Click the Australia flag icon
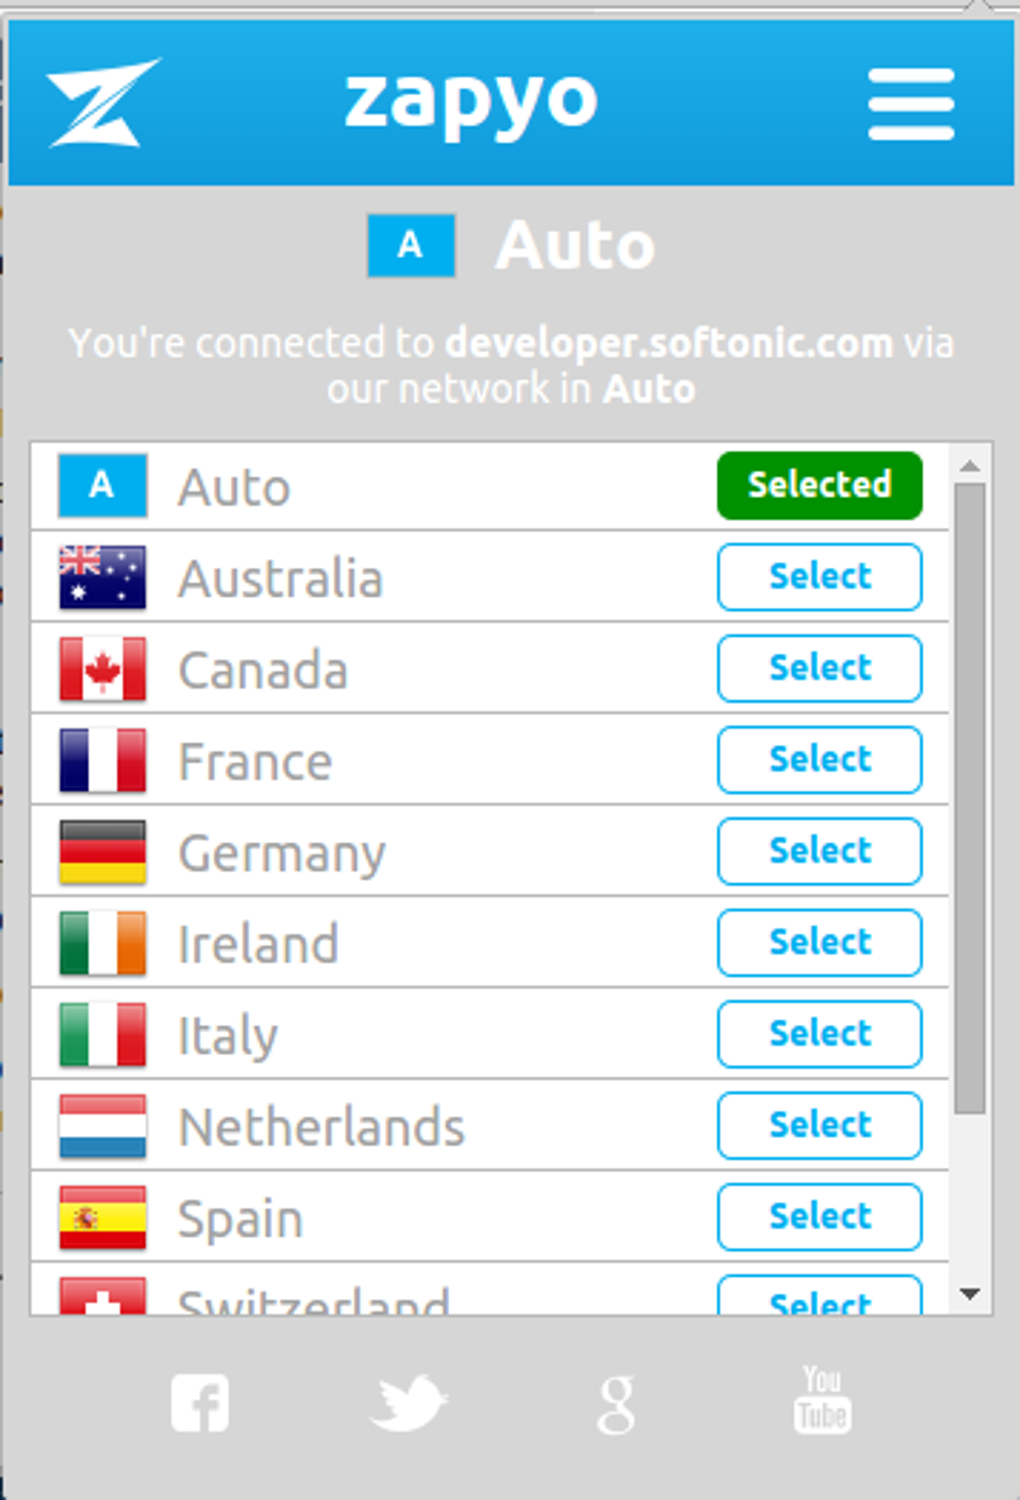Image resolution: width=1020 pixels, height=1500 pixels. [x=102, y=578]
